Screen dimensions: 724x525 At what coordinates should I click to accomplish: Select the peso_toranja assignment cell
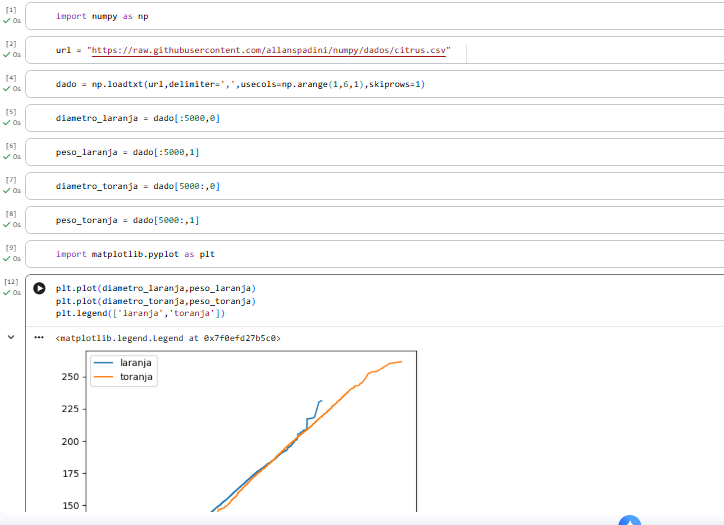tap(374, 220)
